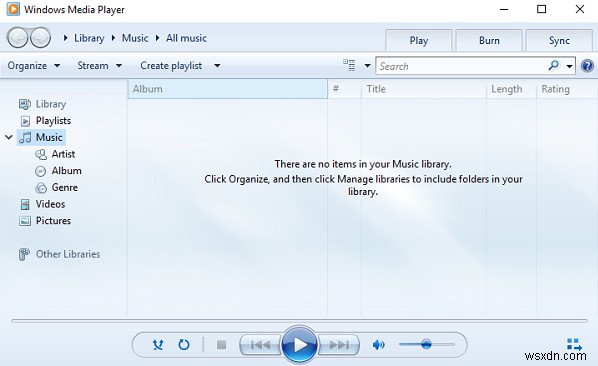The height and width of the screenshot is (366, 598).
Task: Open the breadcrumb arrow before Music
Action: pos(113,38)
